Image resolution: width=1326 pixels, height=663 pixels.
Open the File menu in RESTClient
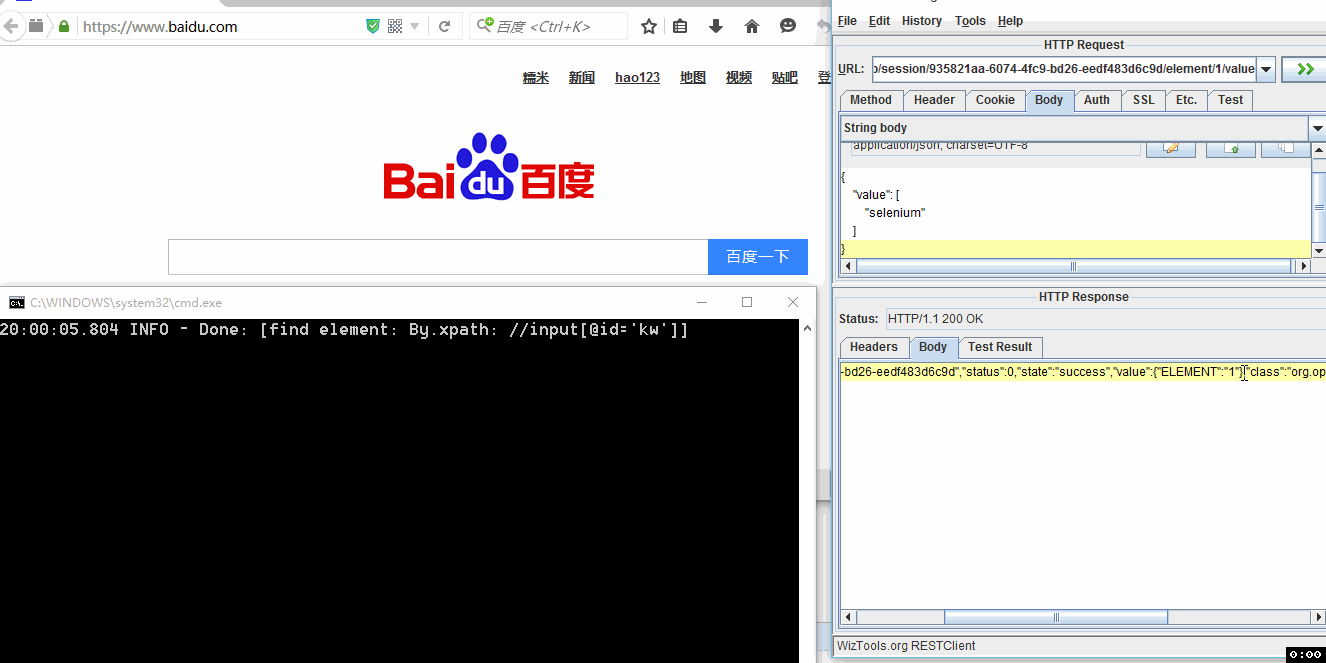847,21
